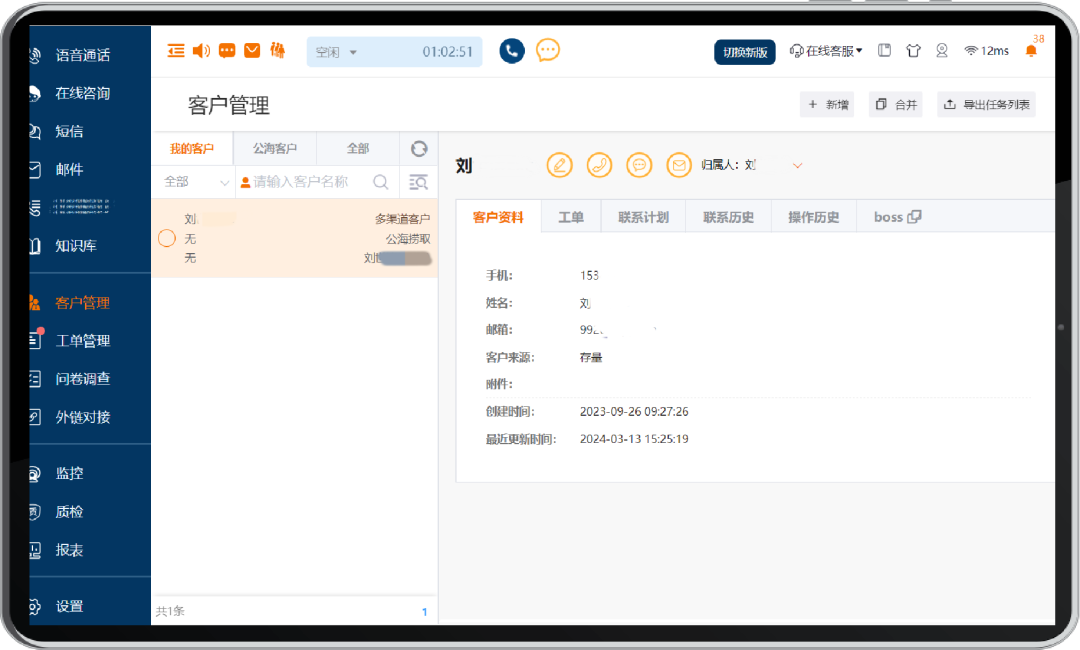Open 知识库 in the sidebar
Screen dimensions: 1080x650
coord(76,246)
